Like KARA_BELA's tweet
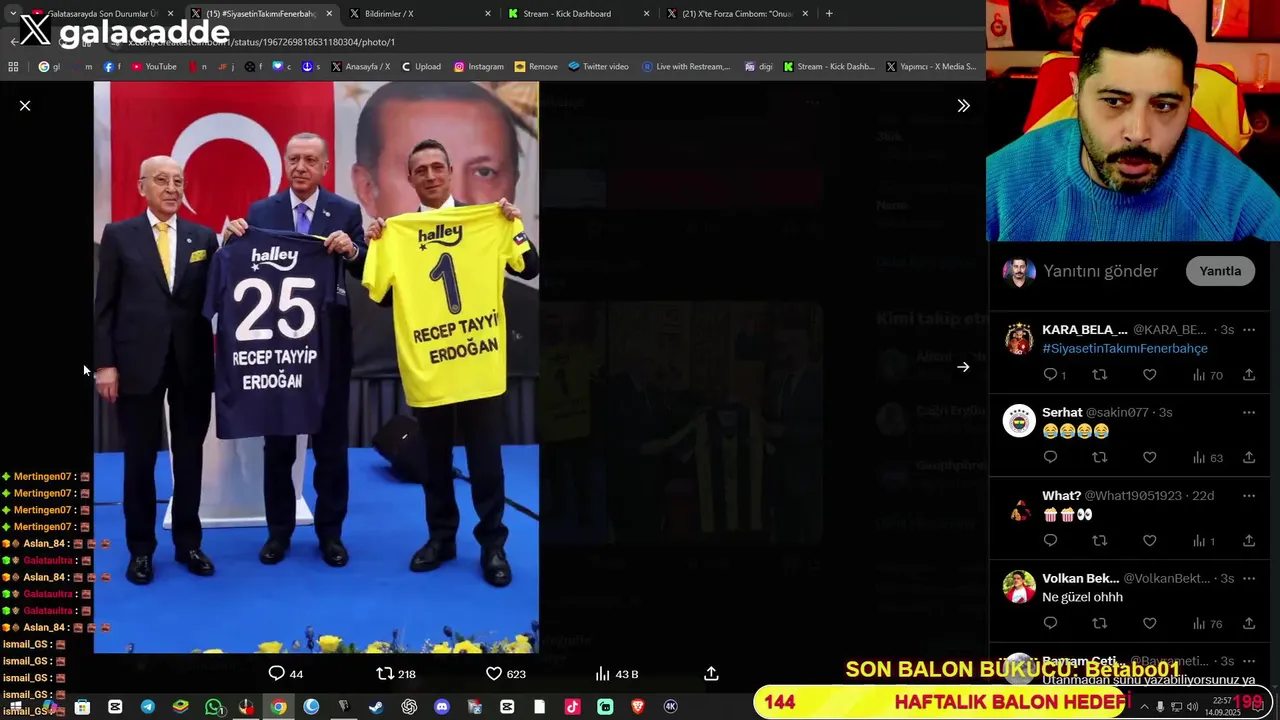This screenshot has width=1280, height=720. point(1150,375)
